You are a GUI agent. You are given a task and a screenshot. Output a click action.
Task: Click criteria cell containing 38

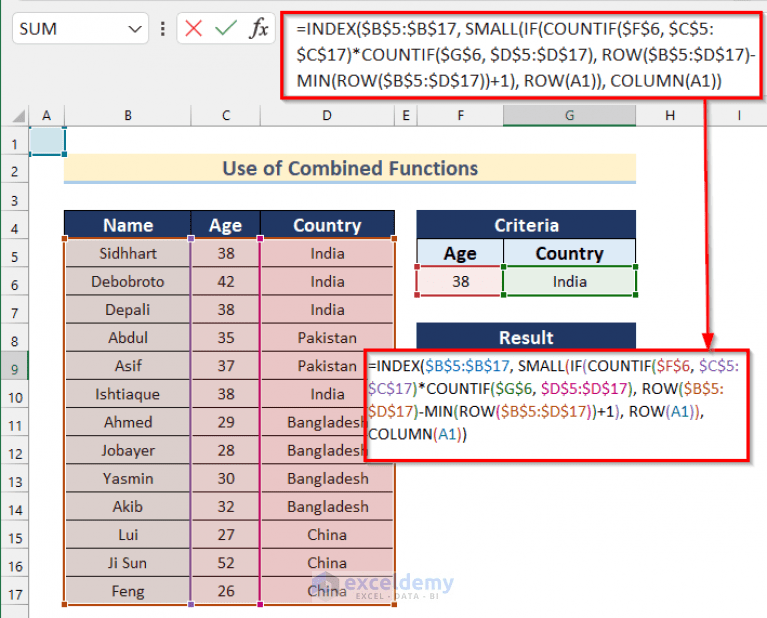(x=460, y=281)
